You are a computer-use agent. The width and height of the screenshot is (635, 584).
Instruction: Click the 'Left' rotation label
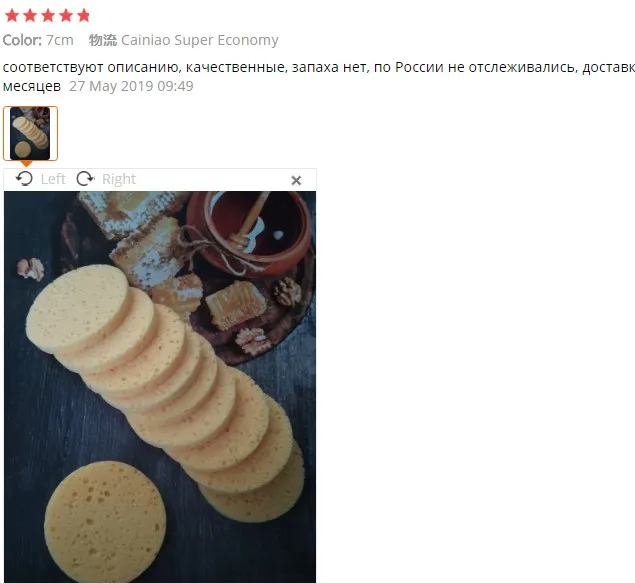53,179
